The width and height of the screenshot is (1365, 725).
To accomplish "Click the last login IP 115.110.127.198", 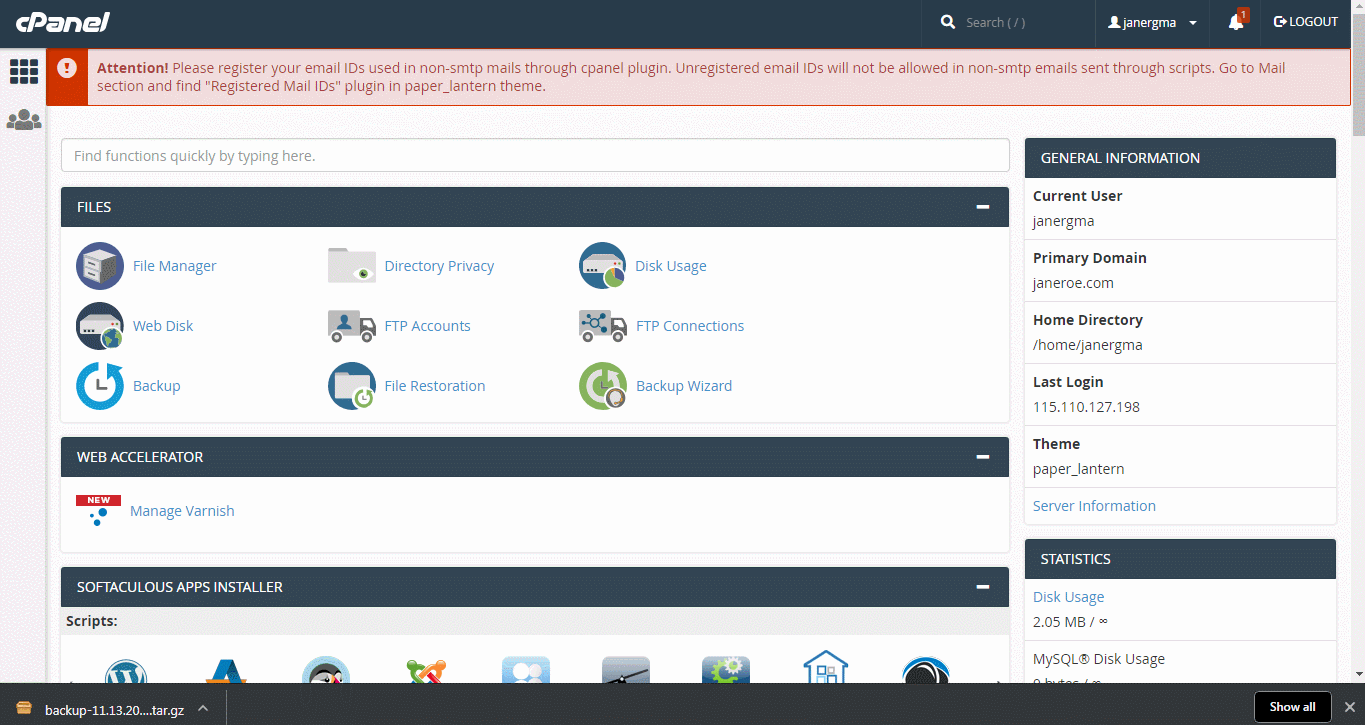I will click(x=1086, y=407).
